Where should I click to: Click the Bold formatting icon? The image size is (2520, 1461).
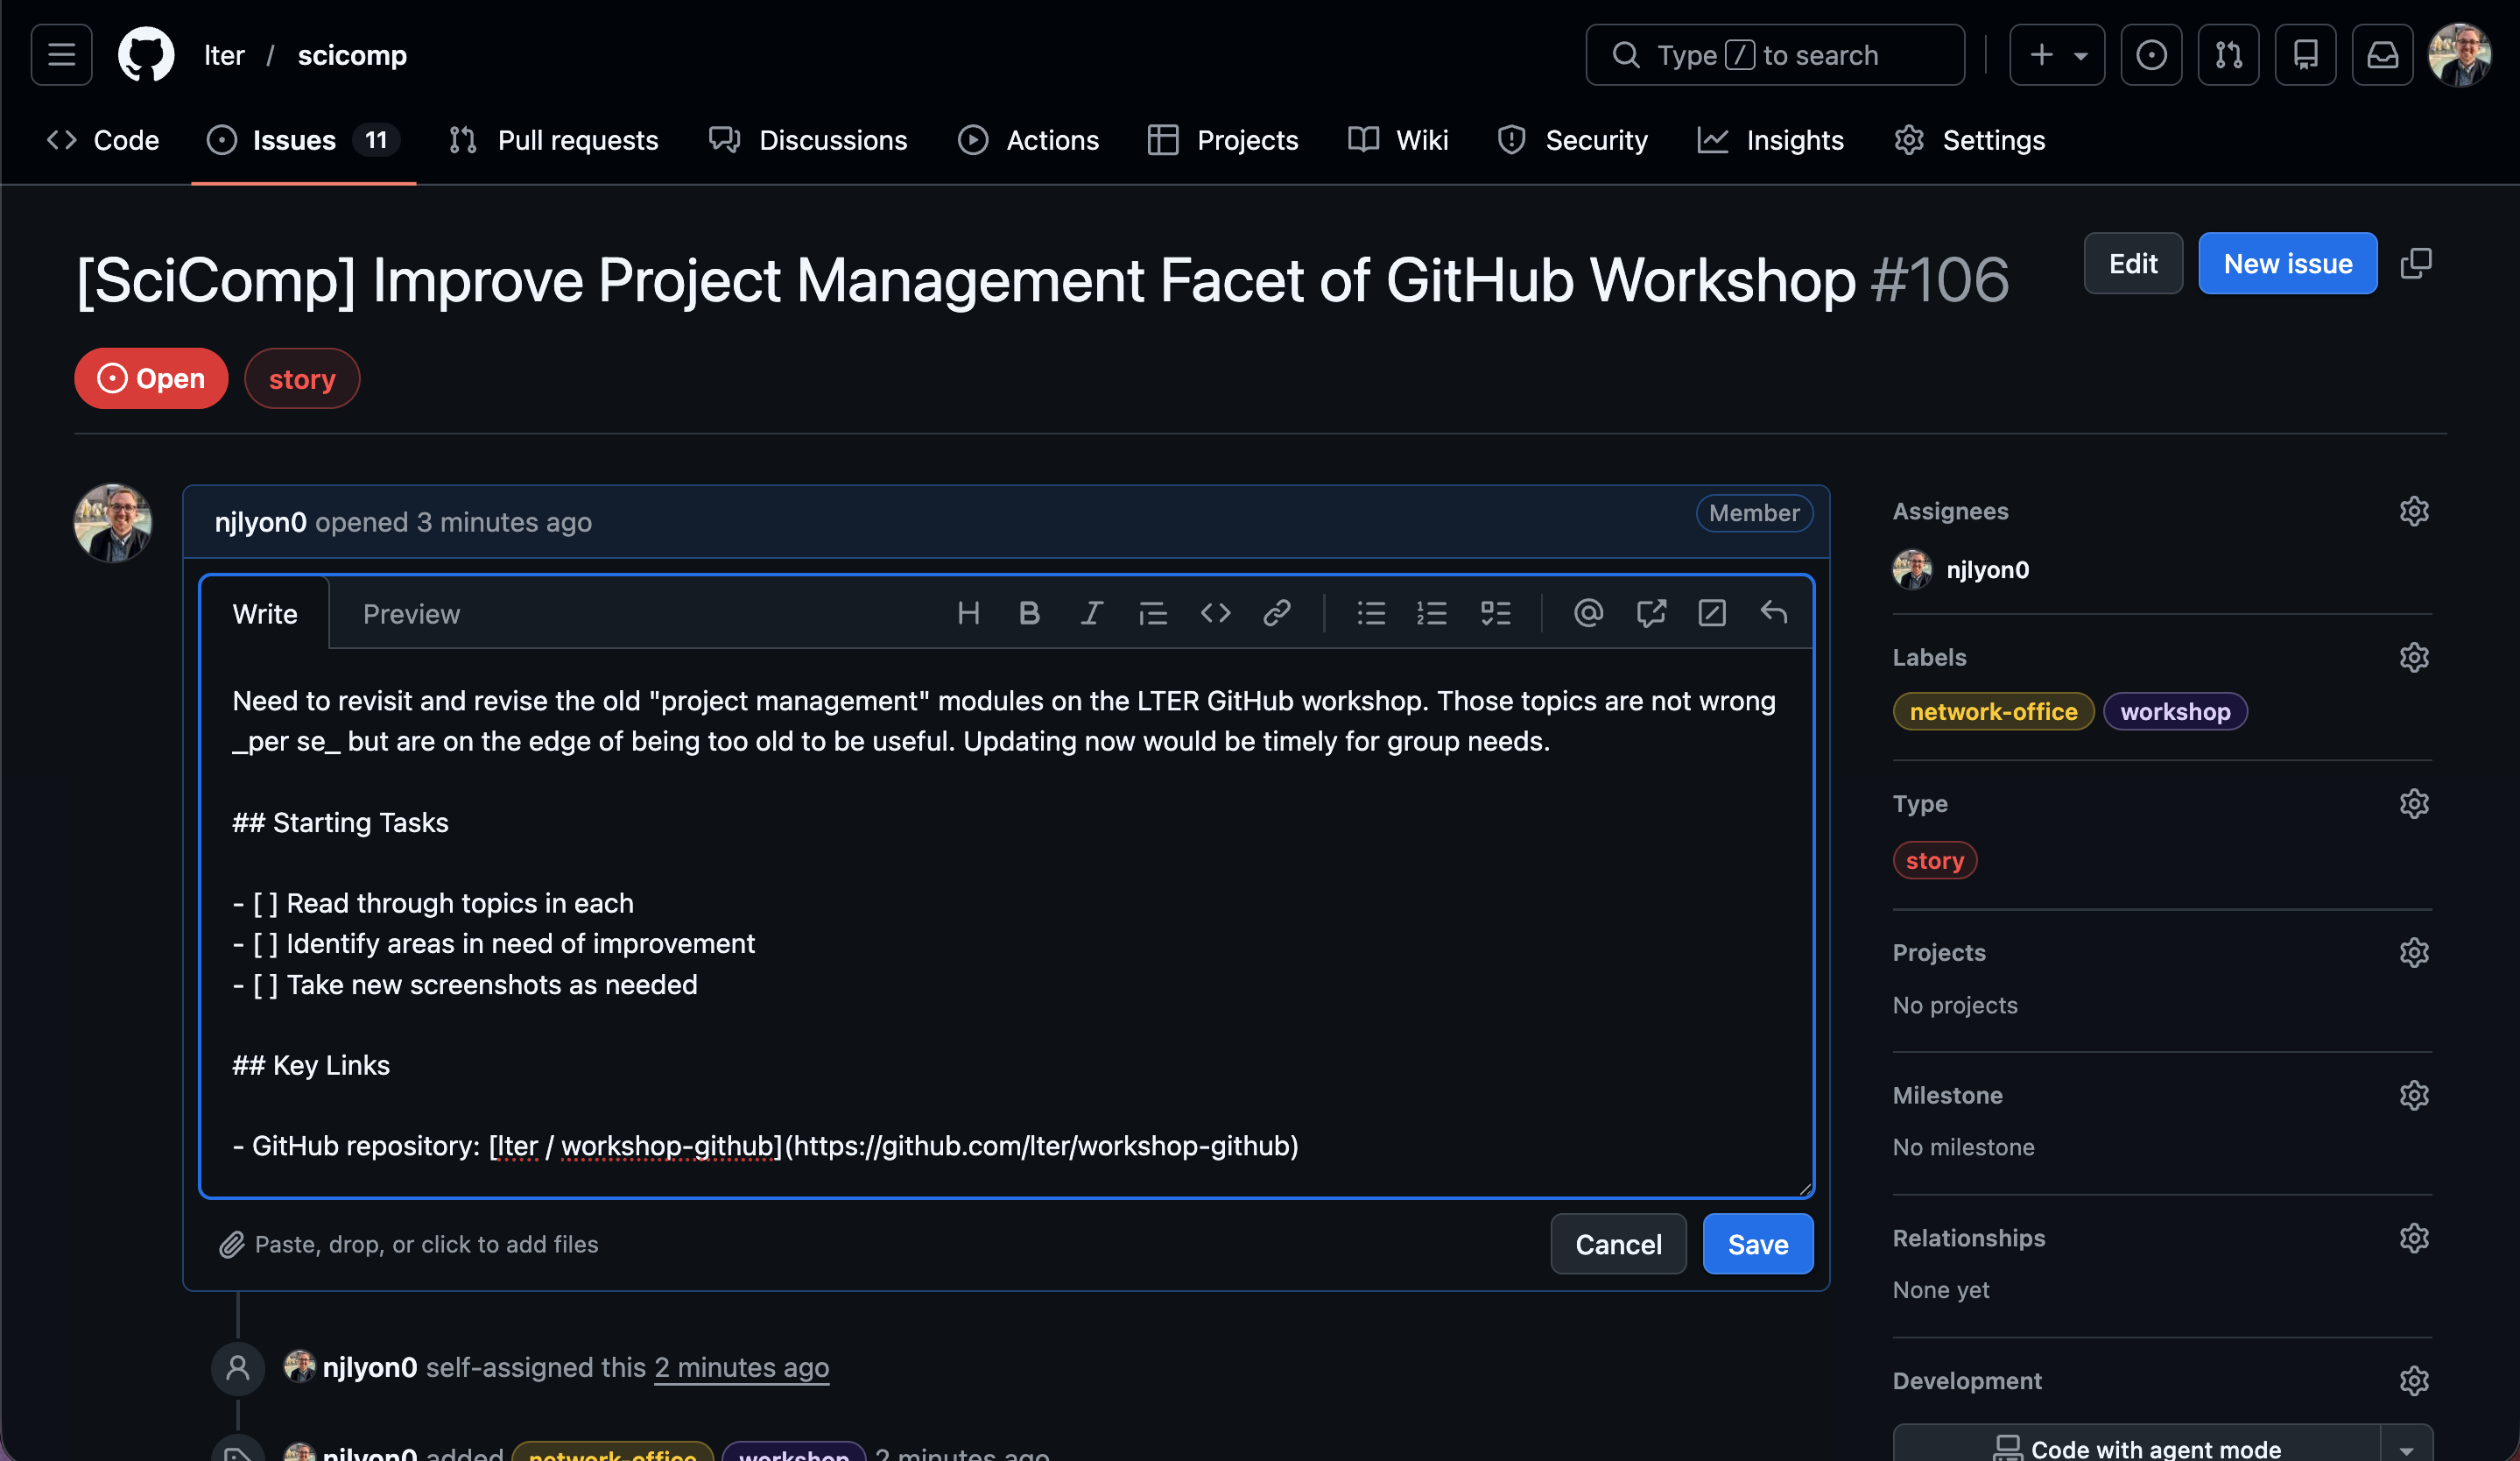click(x=1029, y=613)
